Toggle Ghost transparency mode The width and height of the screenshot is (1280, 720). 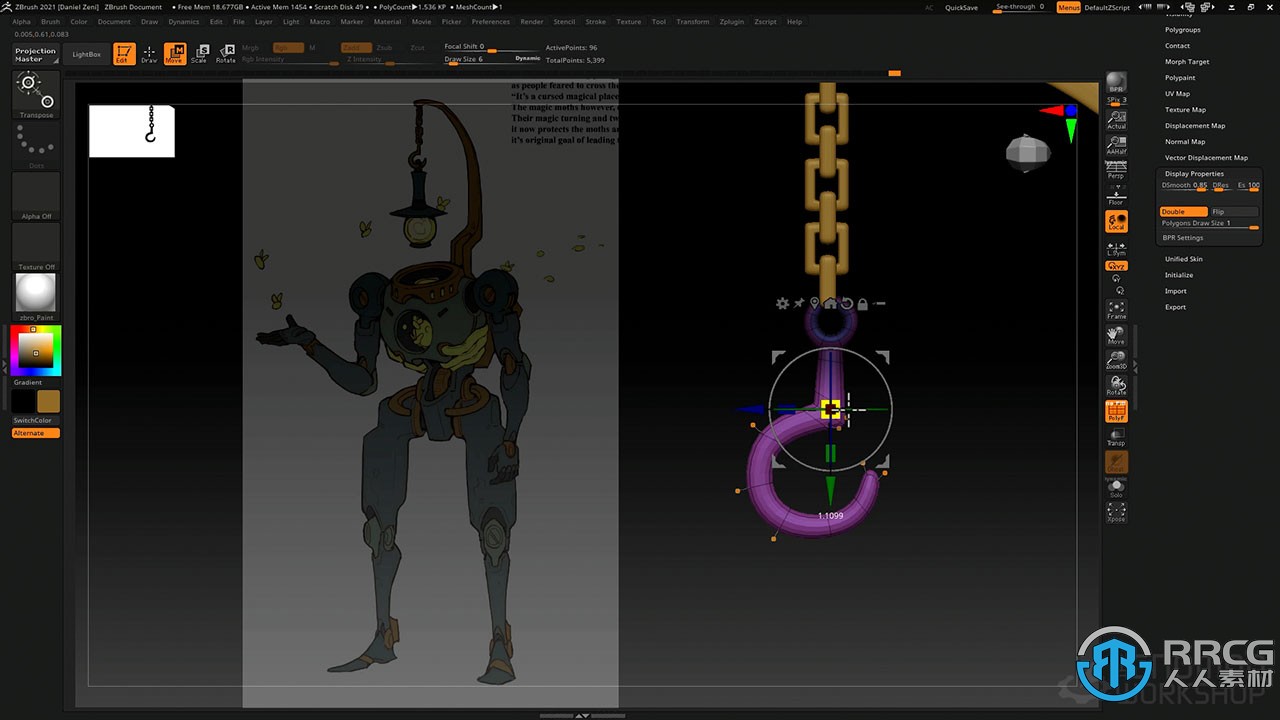click(1116, 462)
